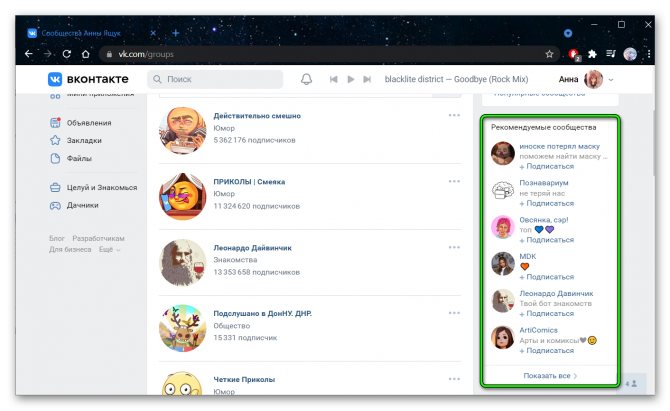Image resolution: width=670 pixels, height=411 pixels.
Task: Open the Анна profile menu arrow
Action: pos(611,79)
